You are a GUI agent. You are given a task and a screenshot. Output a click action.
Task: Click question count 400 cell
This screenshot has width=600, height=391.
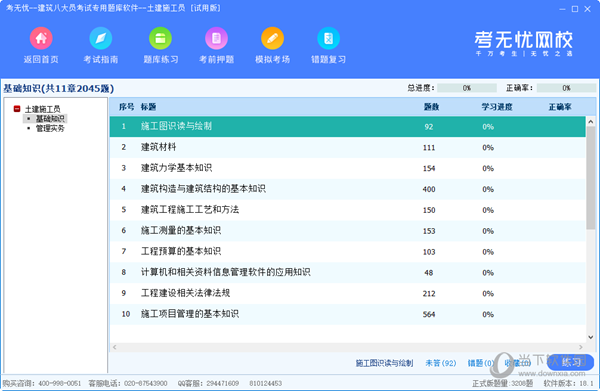[x=429, y=189]
